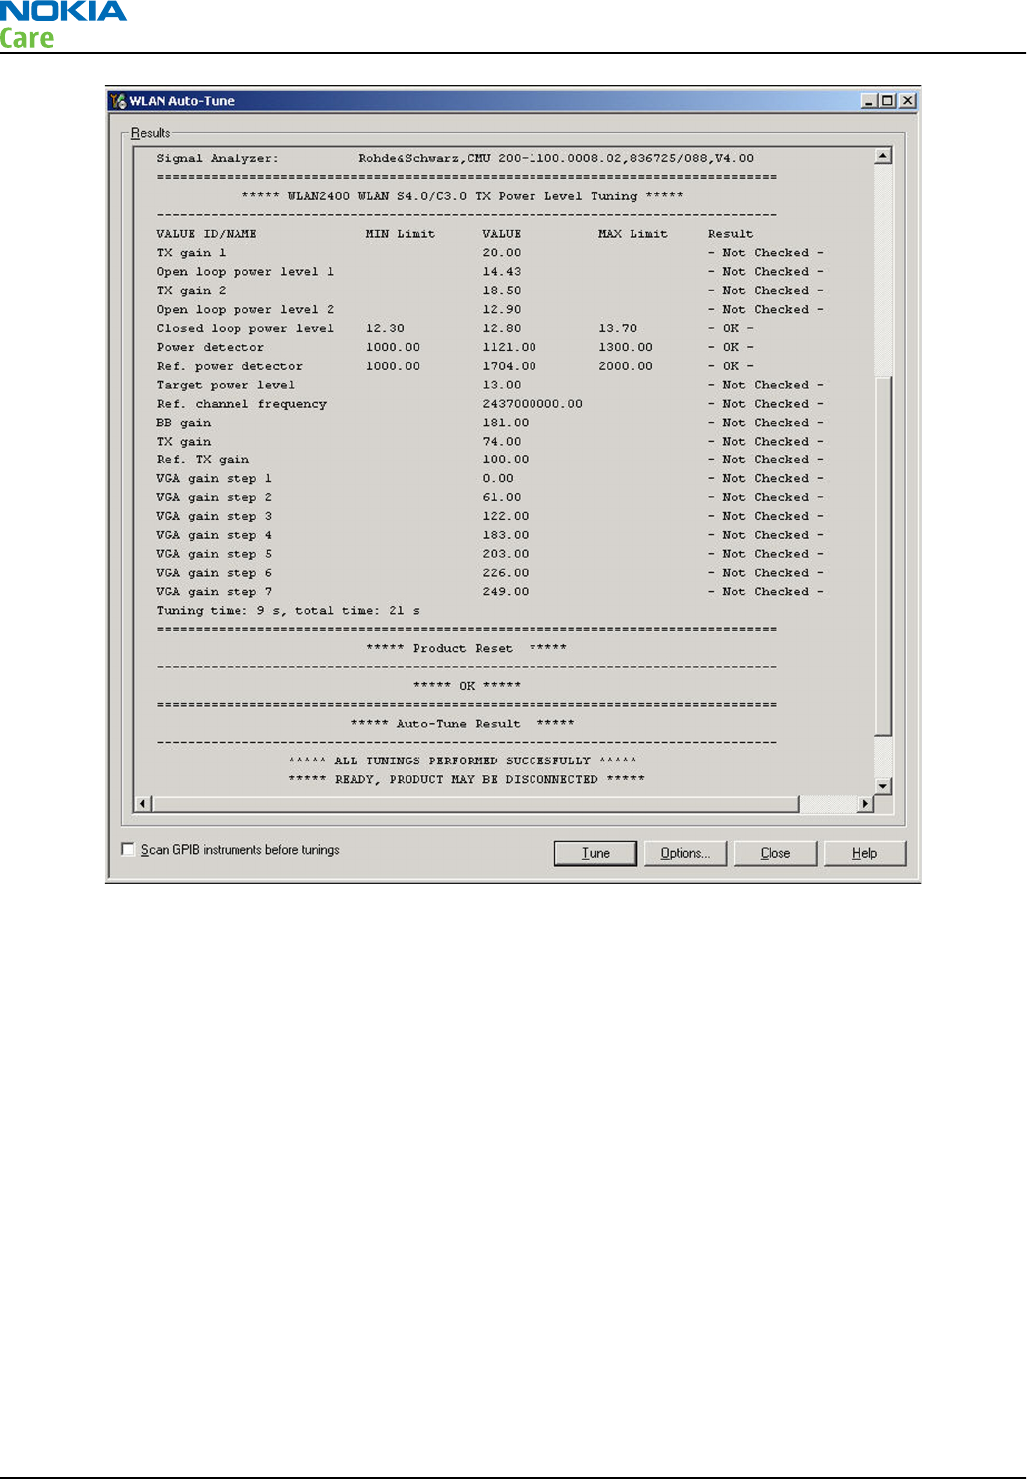Viewport: 1027px width, 1479px height.
Task: Click the 'VALUE ID/NAME' column header
Action: tap(206, 234)
